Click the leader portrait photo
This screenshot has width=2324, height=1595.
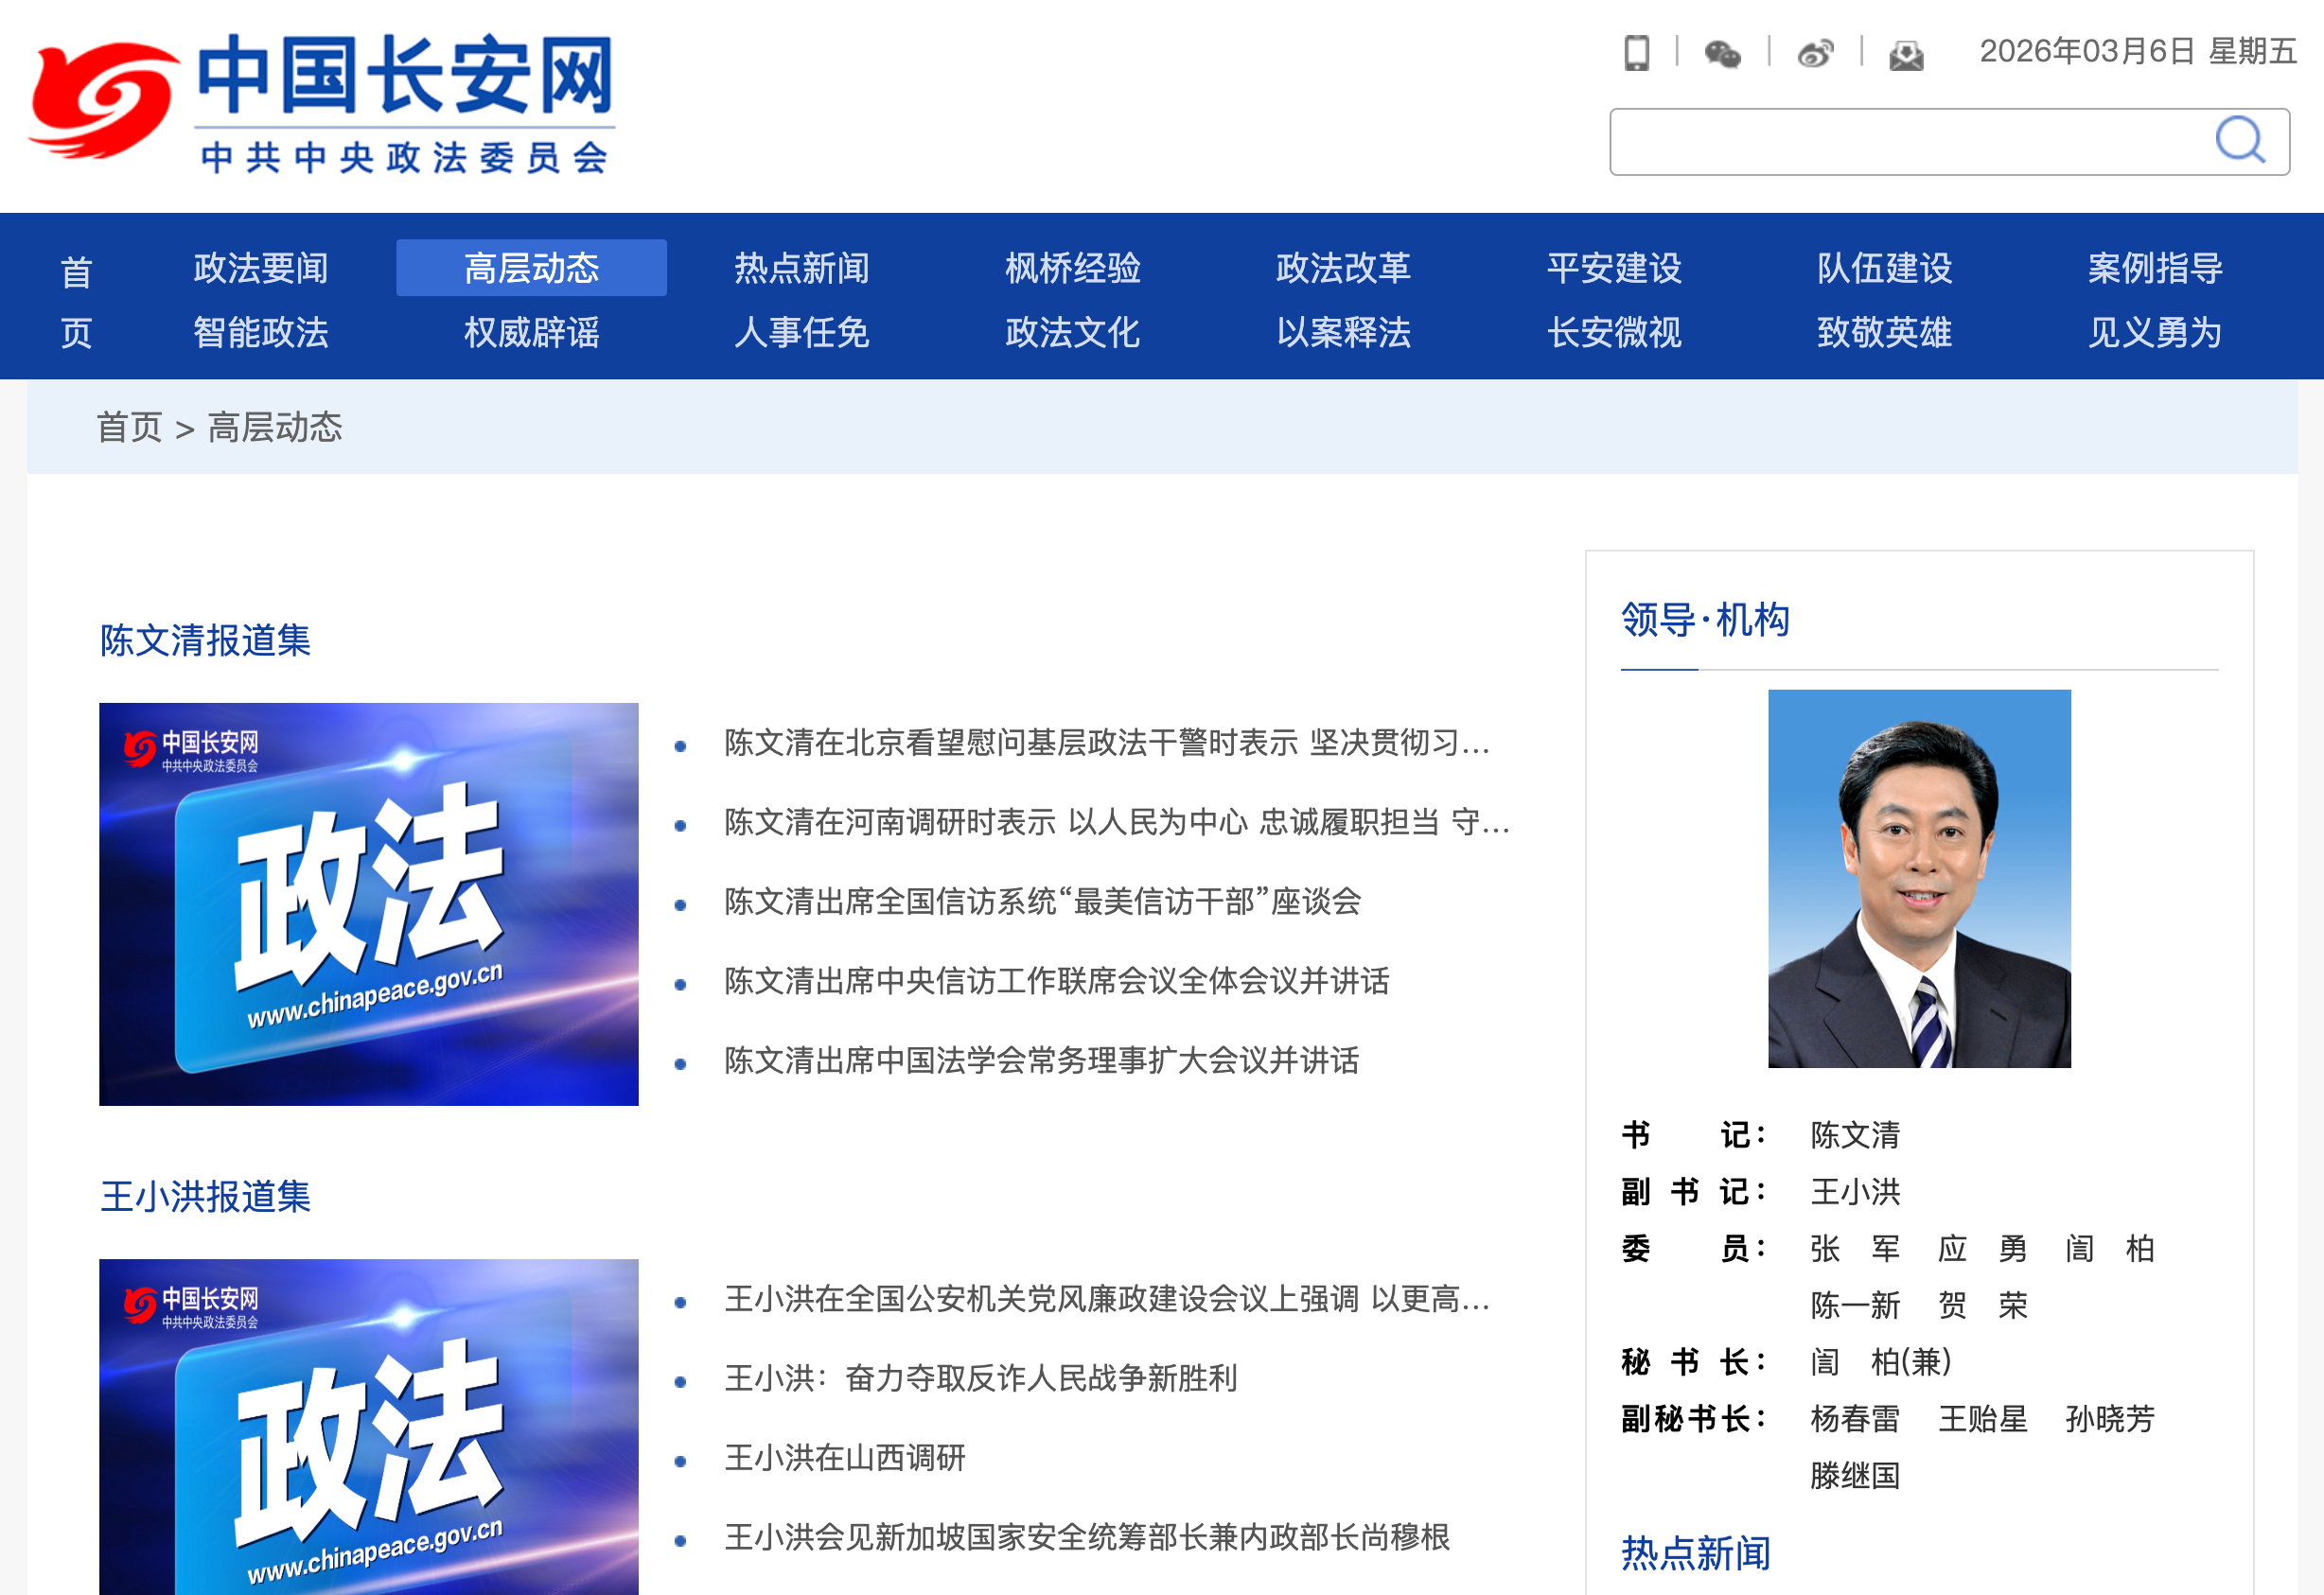(x=1918, y=878)
